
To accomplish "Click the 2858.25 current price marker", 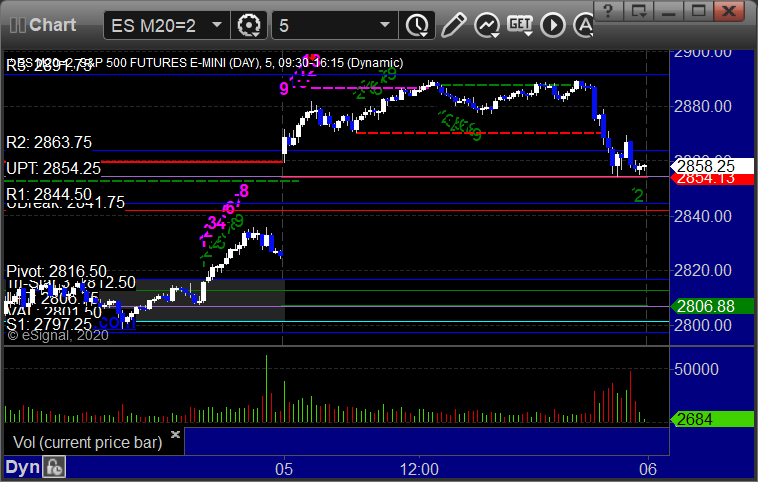I will tap(711, 166).
